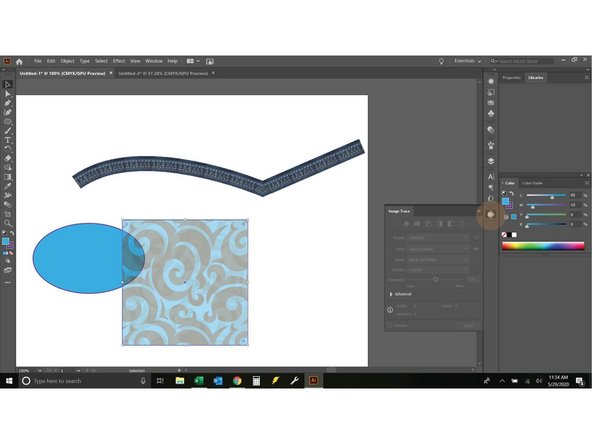This screenshot has height=444, width=592.
Task: Pick a color from the spectrum bar
Action: [543, 246]
